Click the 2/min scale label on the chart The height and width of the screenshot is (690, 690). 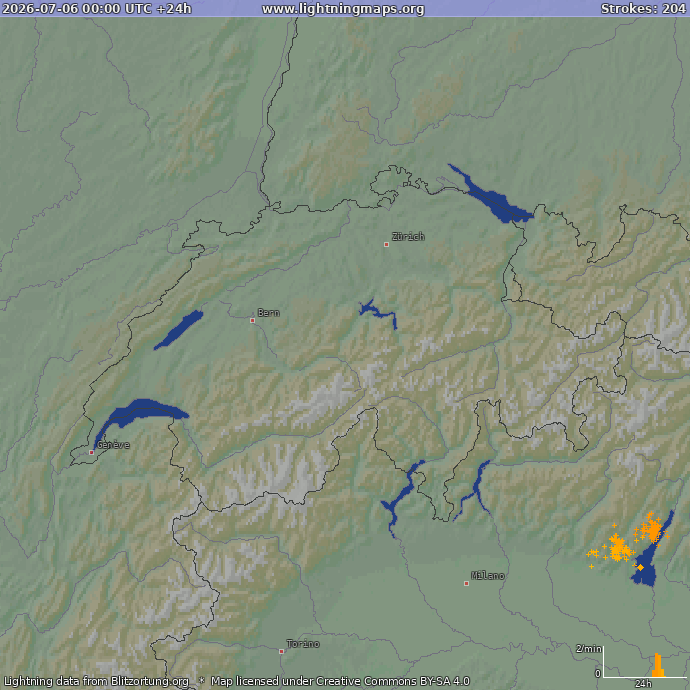(589, 649)
